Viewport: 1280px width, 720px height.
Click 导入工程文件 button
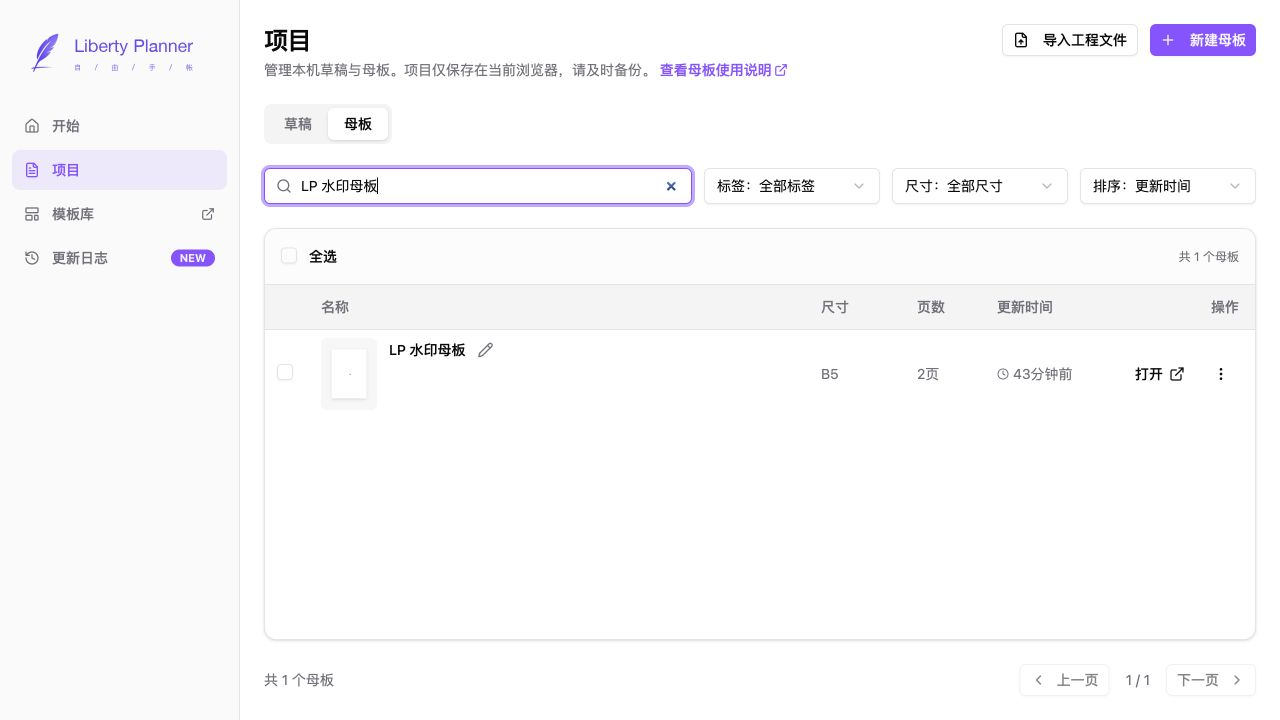click(1070, 40)
